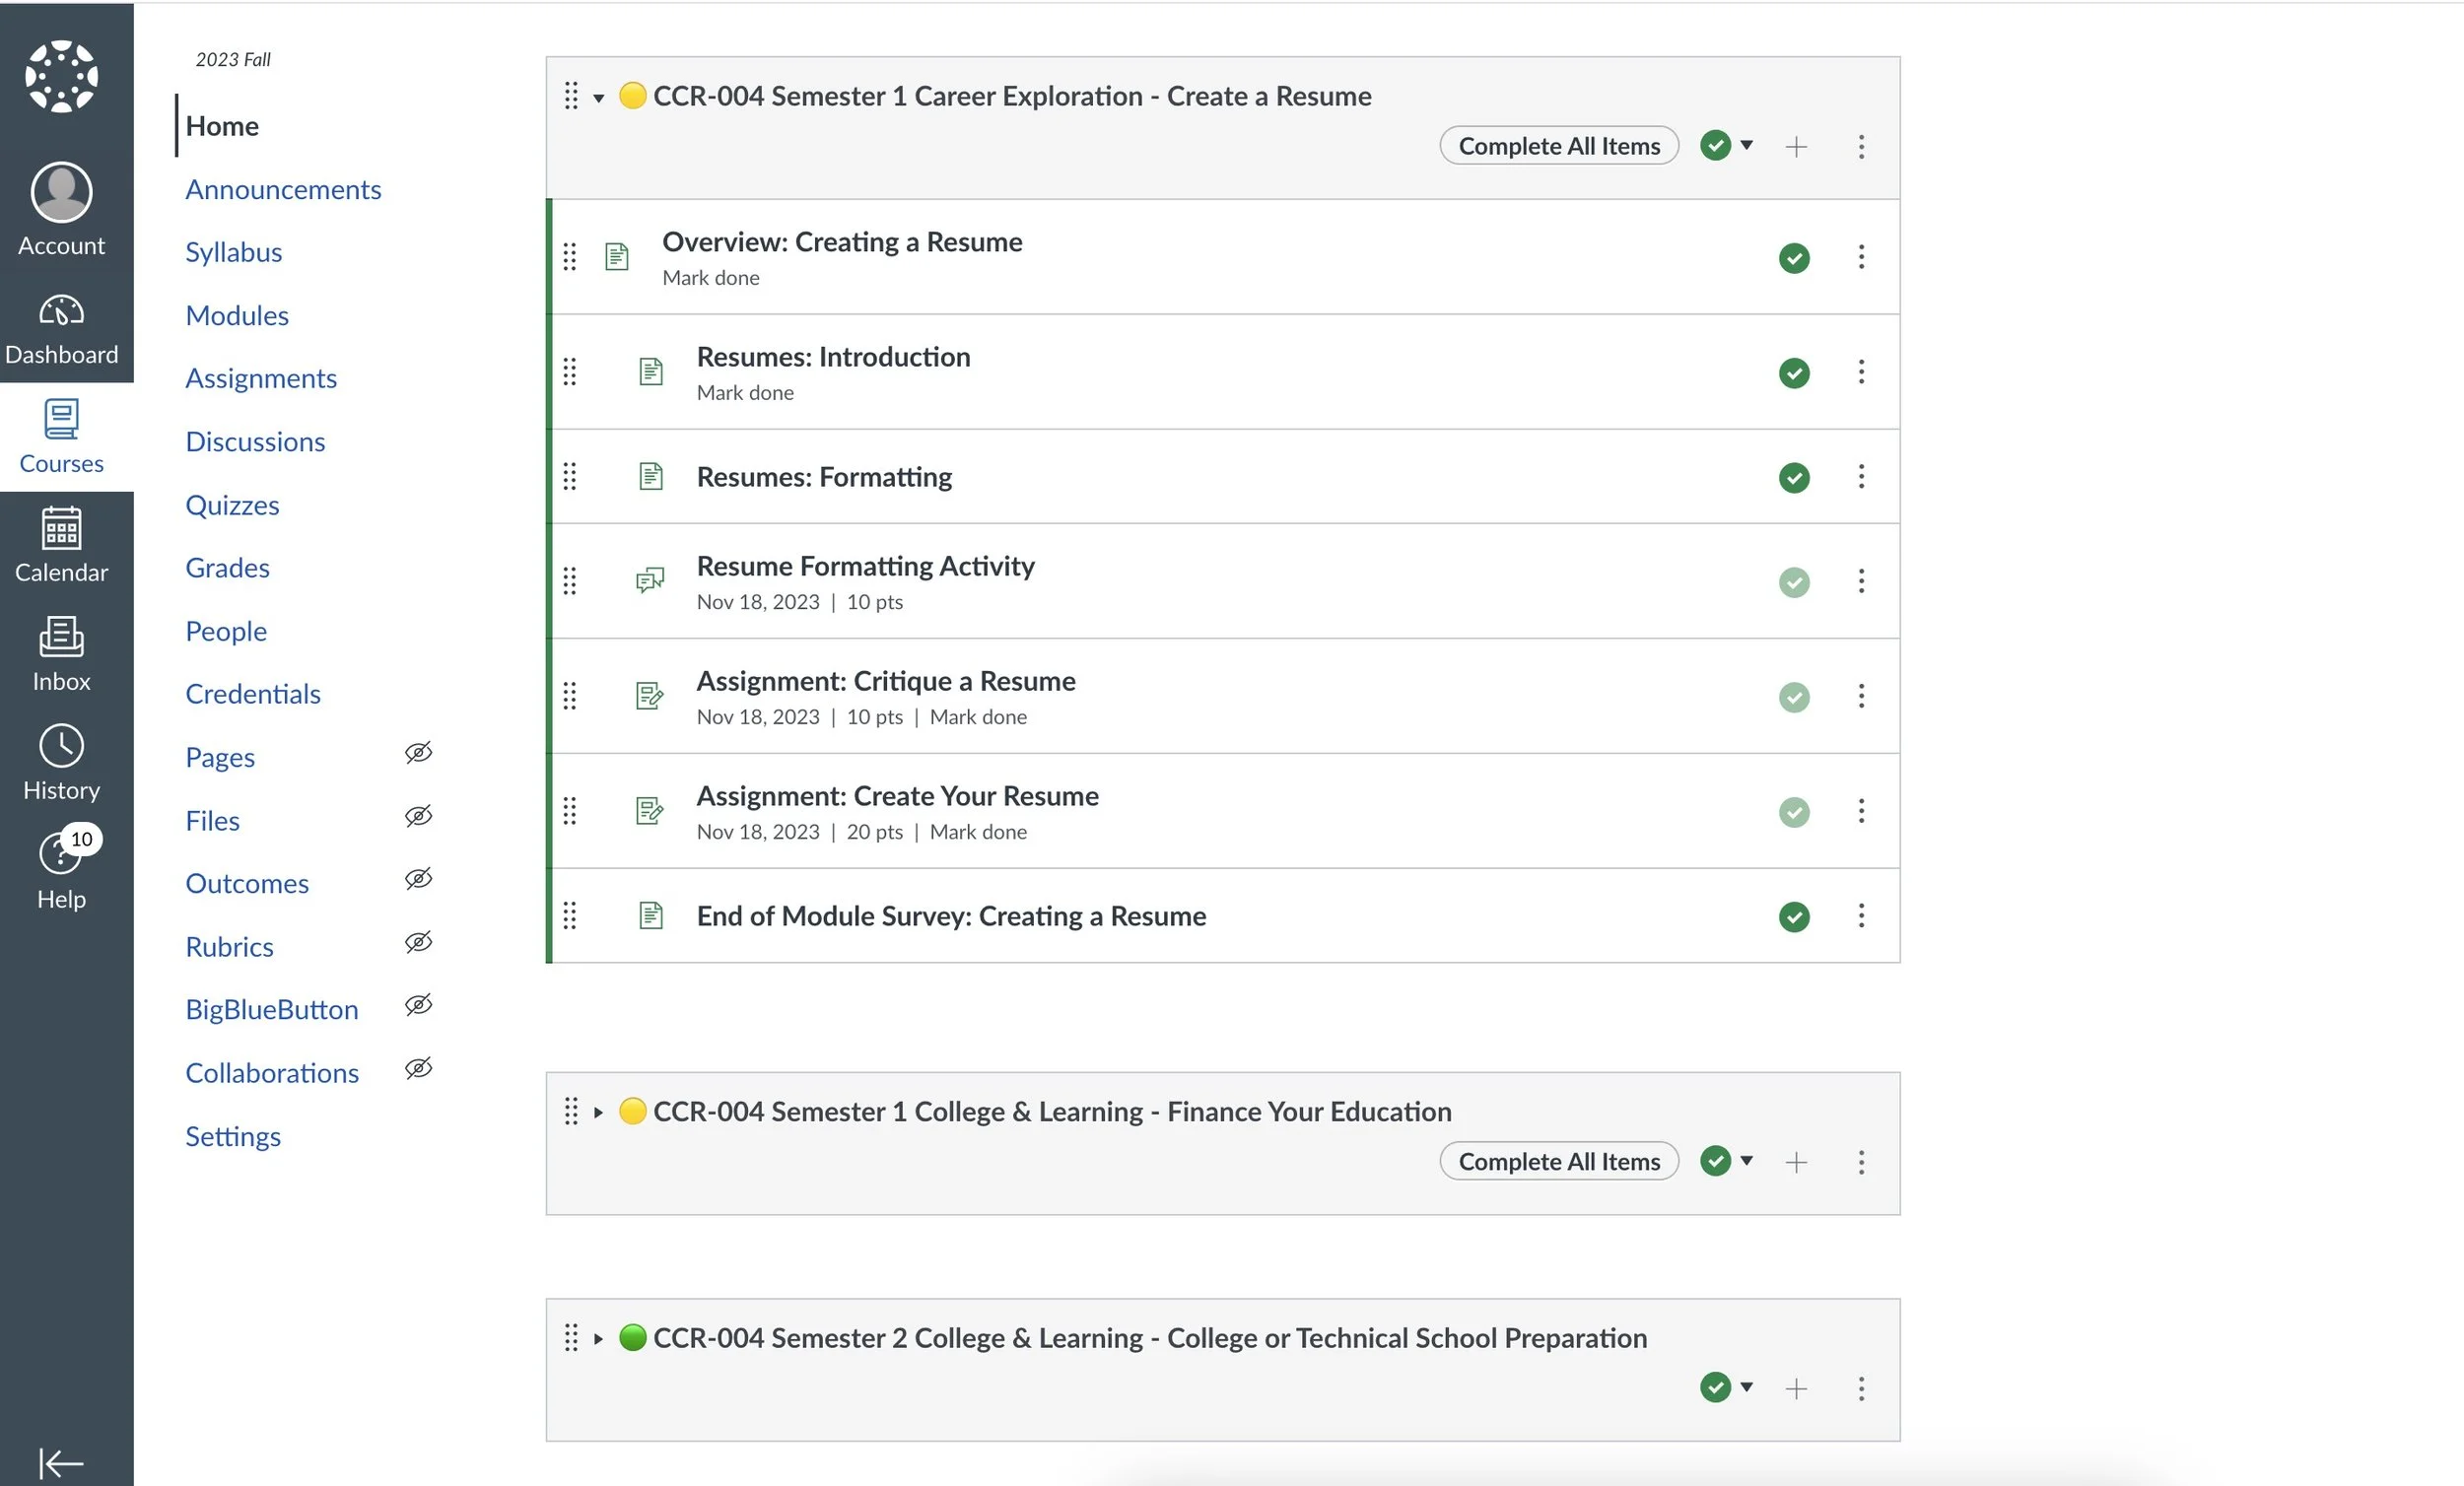The width and height of the screenshot is (2464, 1486).
Task: Expand the Finance Your Education module
Action: click(x=598, y=1113)
